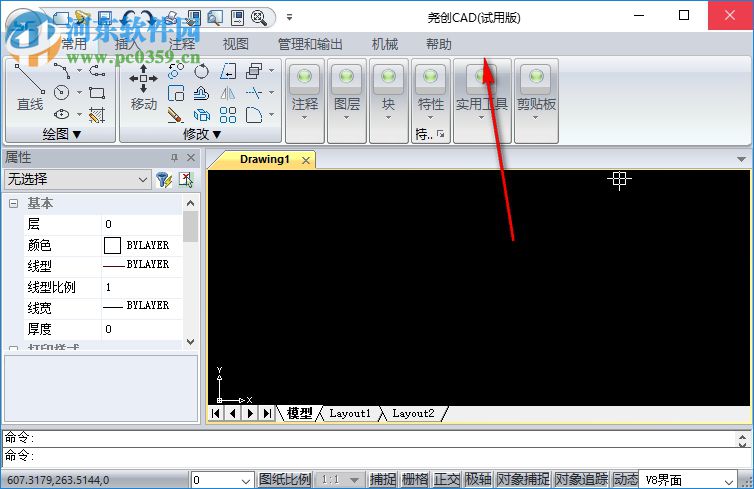Screen dimensions: 754x489
Task: Activate the erase tool
Action: 176,115
